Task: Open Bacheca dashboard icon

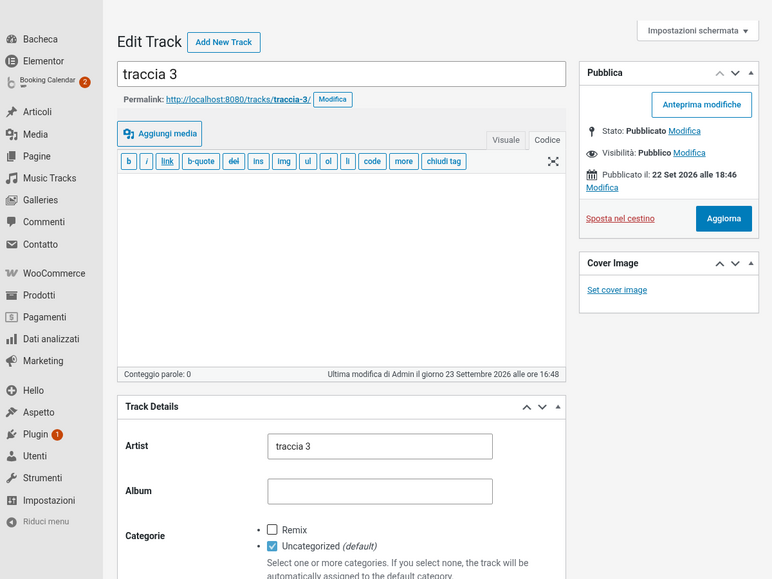Action: (x=12, y=39)
